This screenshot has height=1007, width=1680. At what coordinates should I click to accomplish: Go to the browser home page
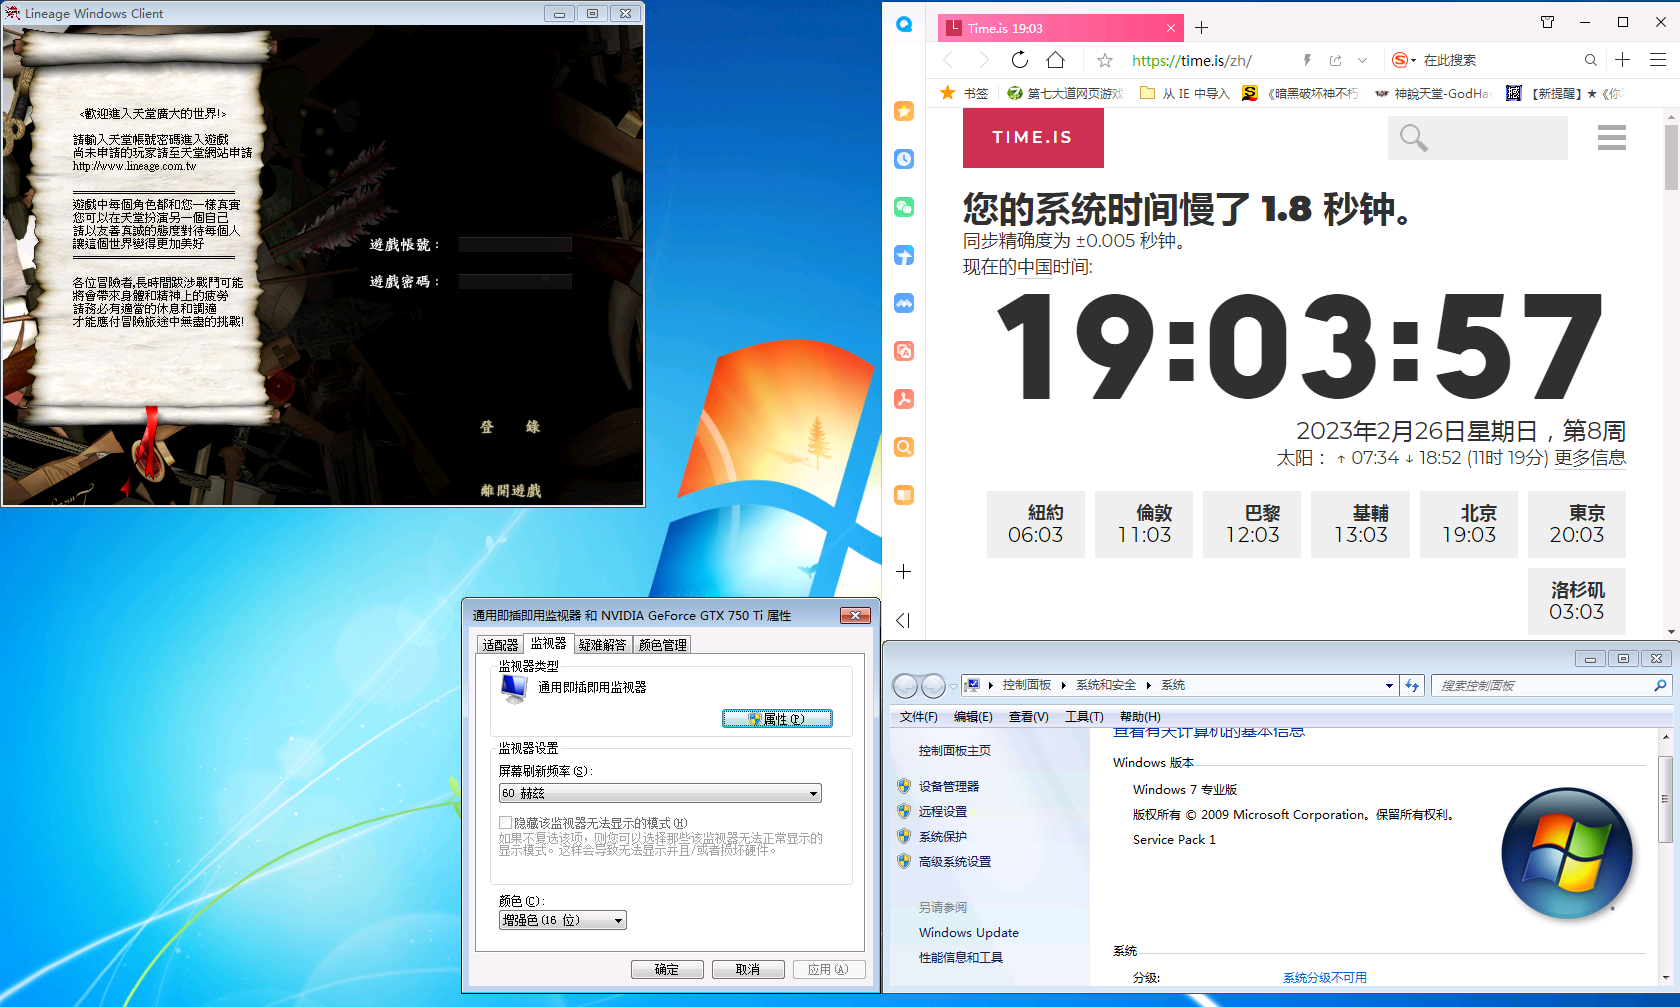(1055, 60)
